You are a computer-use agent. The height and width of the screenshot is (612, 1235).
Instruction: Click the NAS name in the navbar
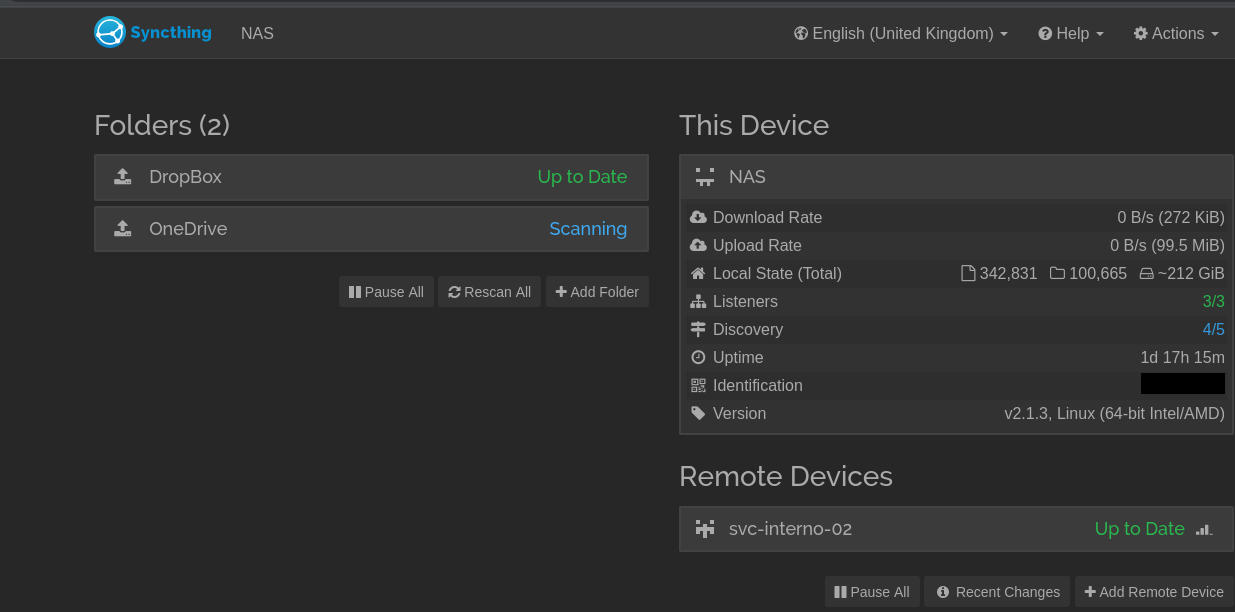click(x=257, y=33)
